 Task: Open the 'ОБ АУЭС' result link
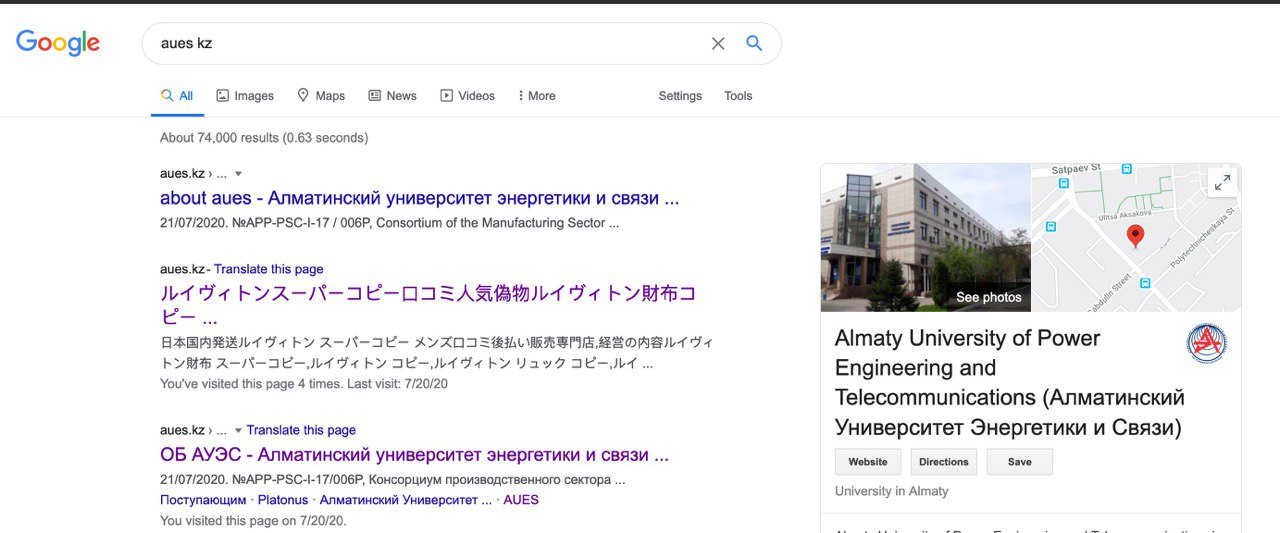(414, 455)
